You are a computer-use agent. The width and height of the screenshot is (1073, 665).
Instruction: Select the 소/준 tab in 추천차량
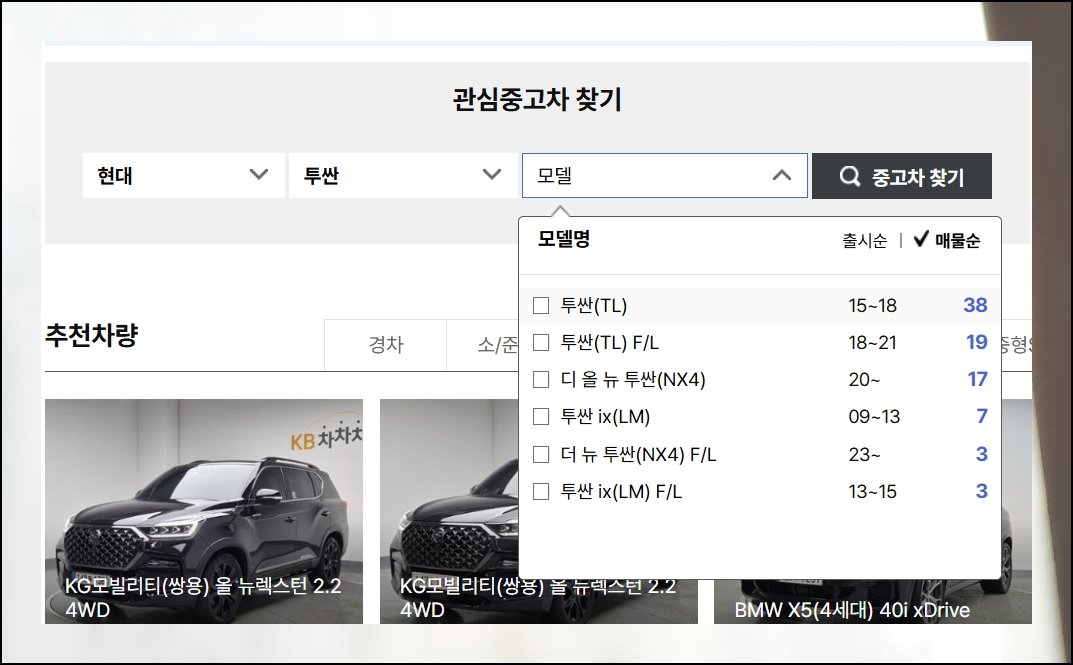[483, 345]
